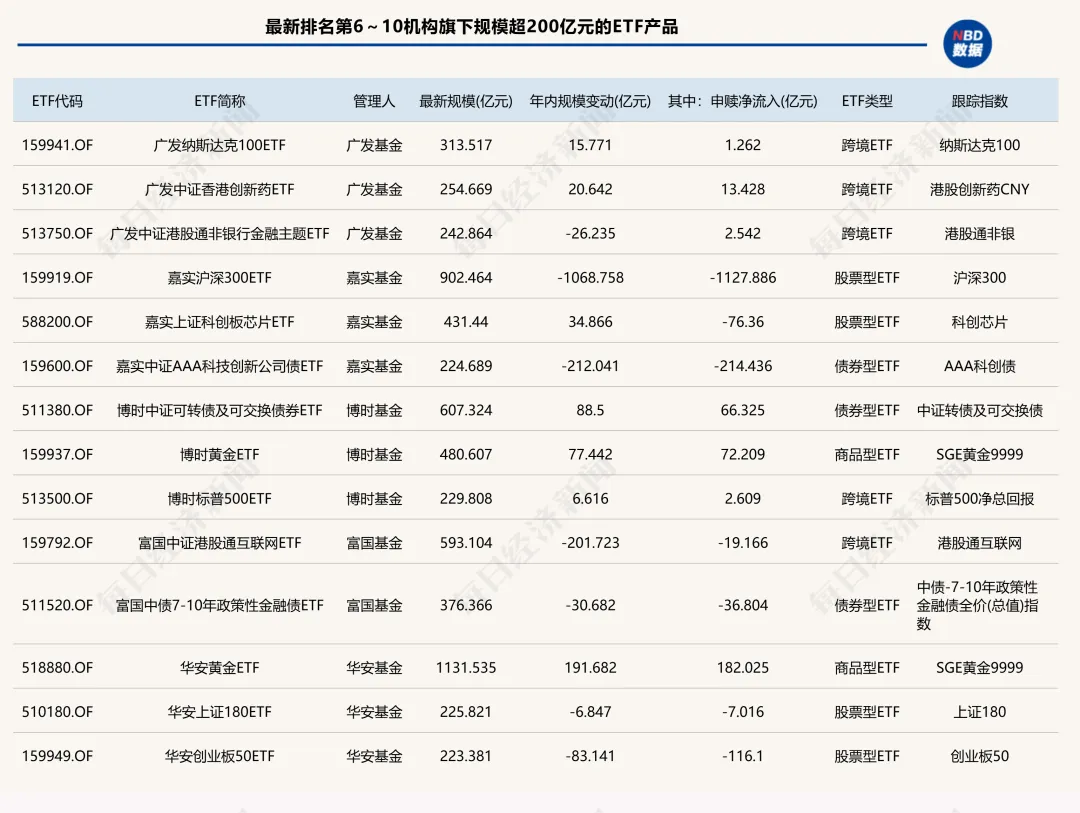This screenshot has height=813, width=1080.
Task: Click the 管理人 column header
Action: (374, 101)
